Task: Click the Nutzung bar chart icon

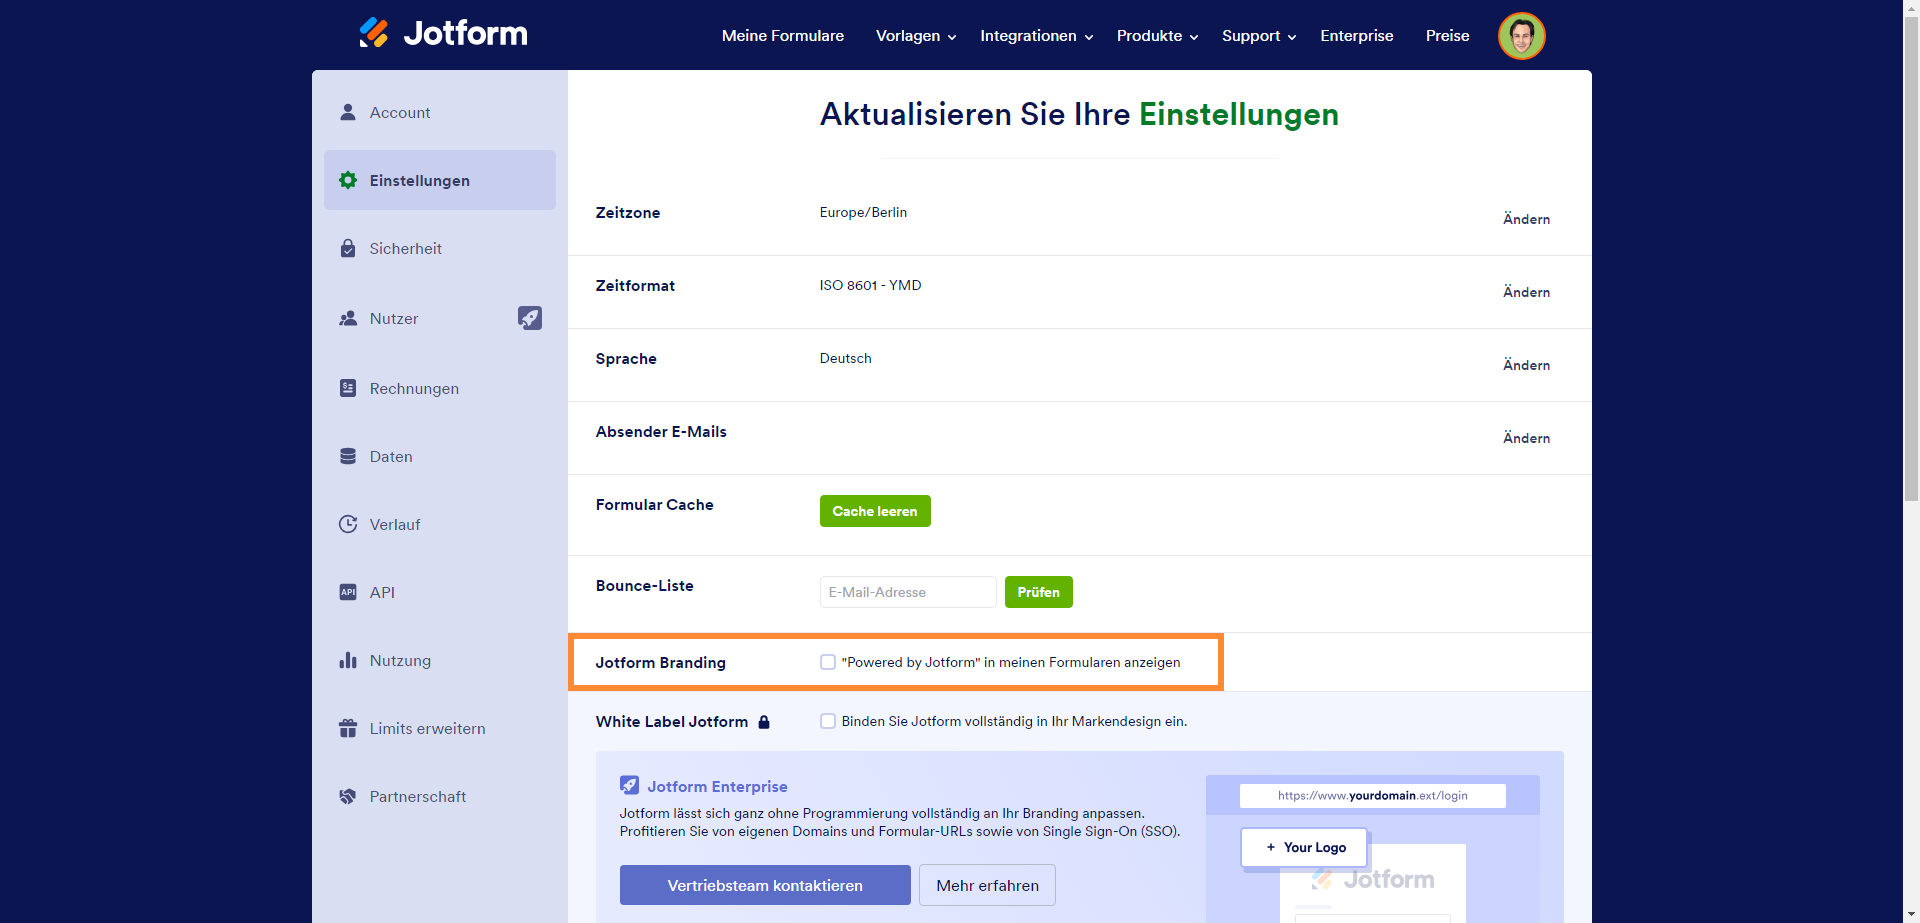Action: click(348, 660)
